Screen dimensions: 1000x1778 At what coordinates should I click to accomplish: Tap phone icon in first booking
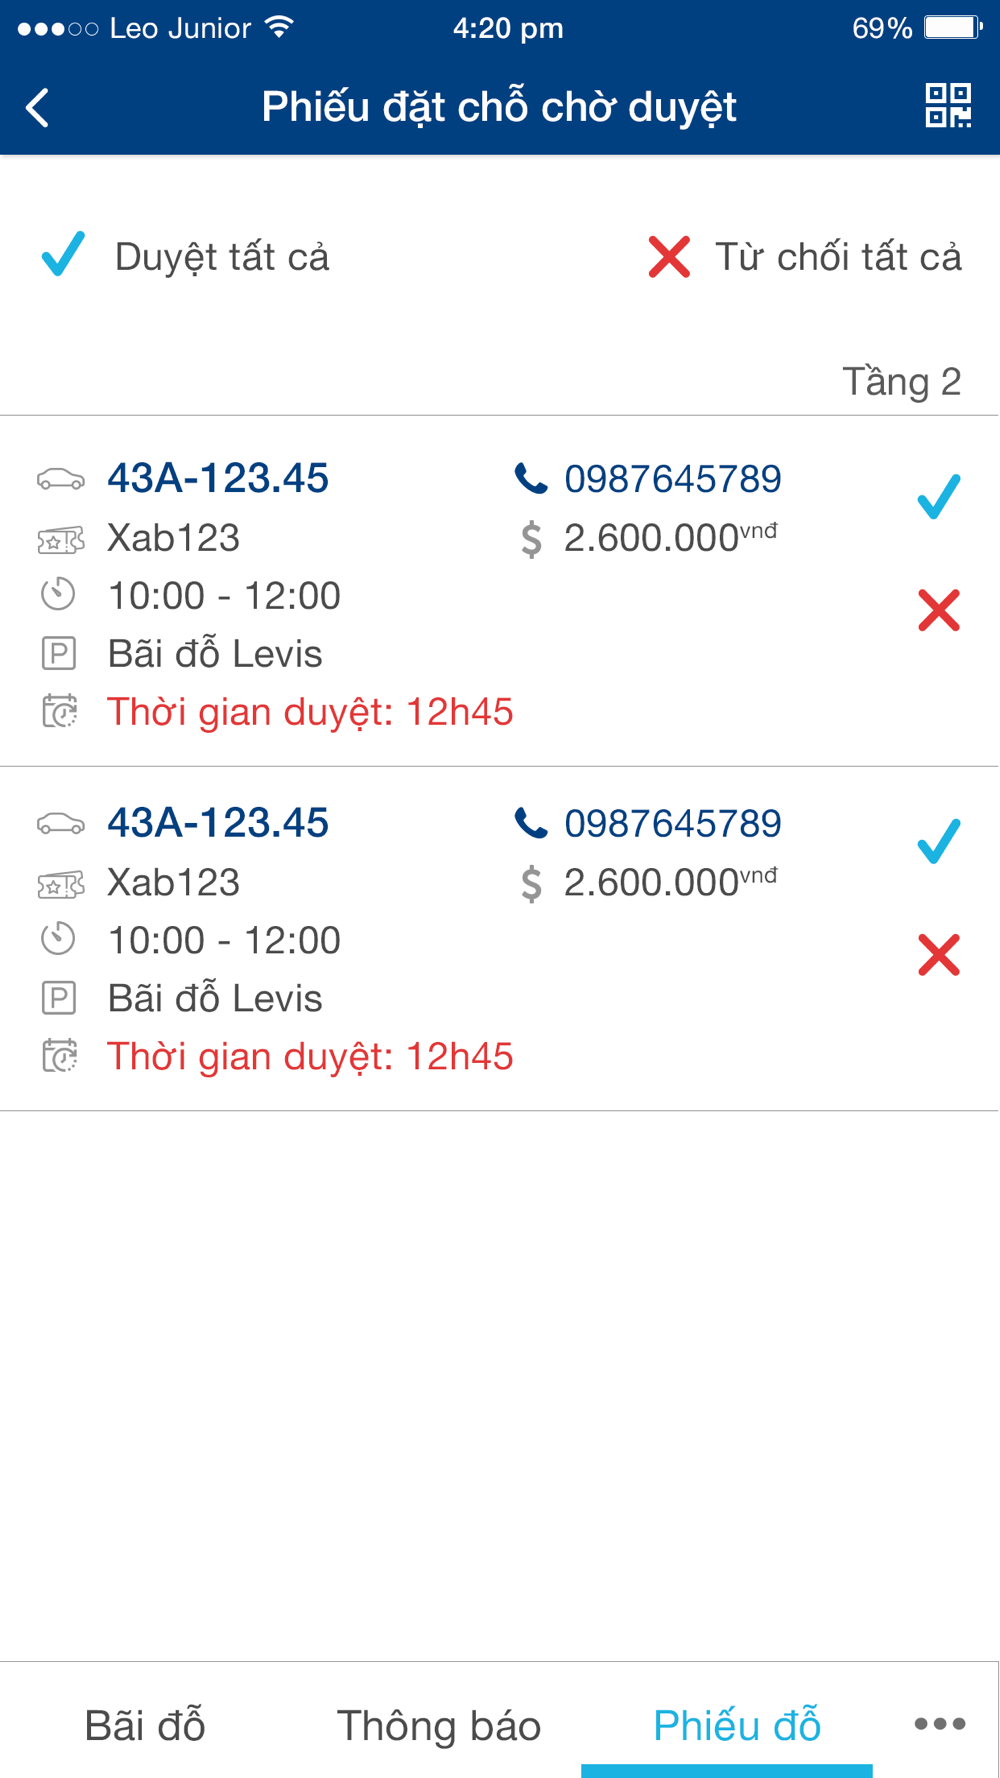[x=530, y=479]
